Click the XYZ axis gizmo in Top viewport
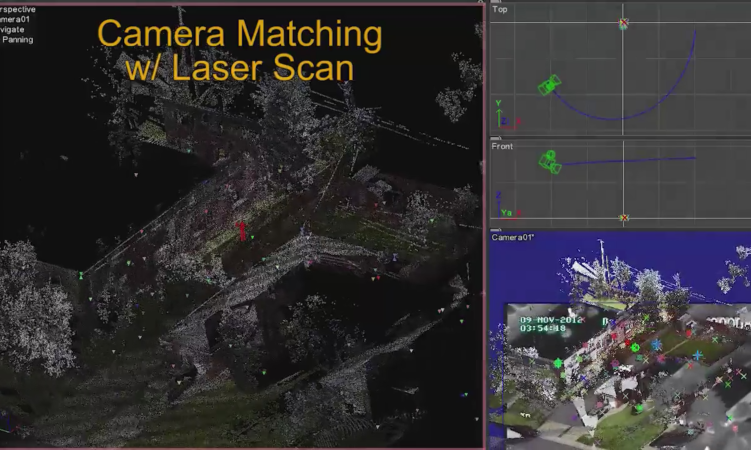 pyautogui.click(x=503, y=120)
